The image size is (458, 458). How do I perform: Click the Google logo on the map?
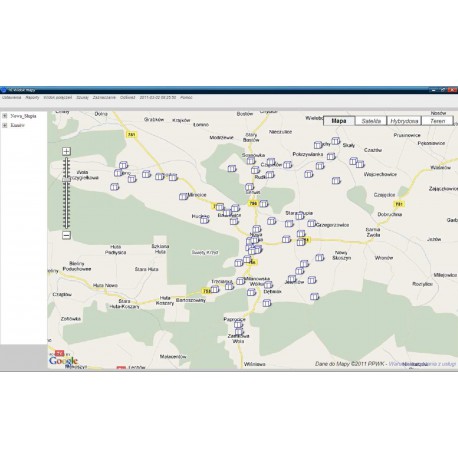(63, 361)
